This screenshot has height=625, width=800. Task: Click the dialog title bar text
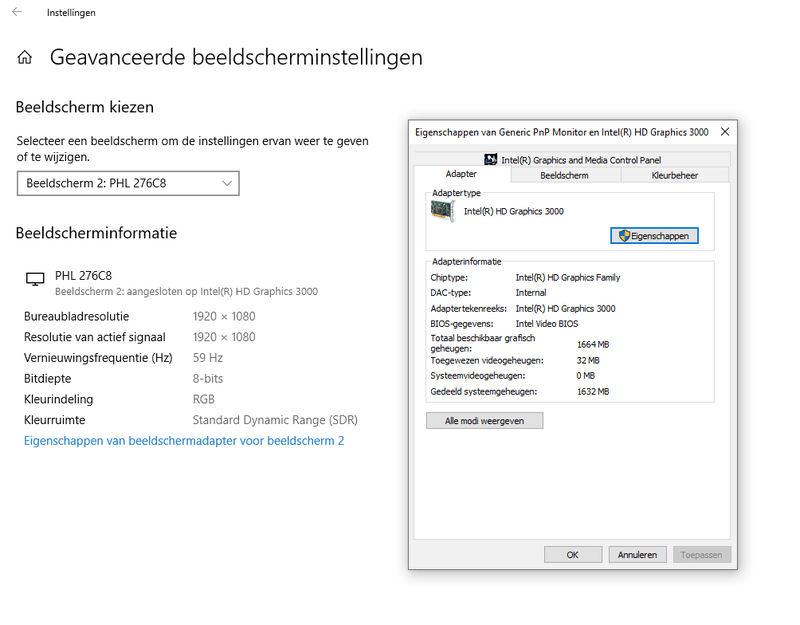tap(562, 132)
